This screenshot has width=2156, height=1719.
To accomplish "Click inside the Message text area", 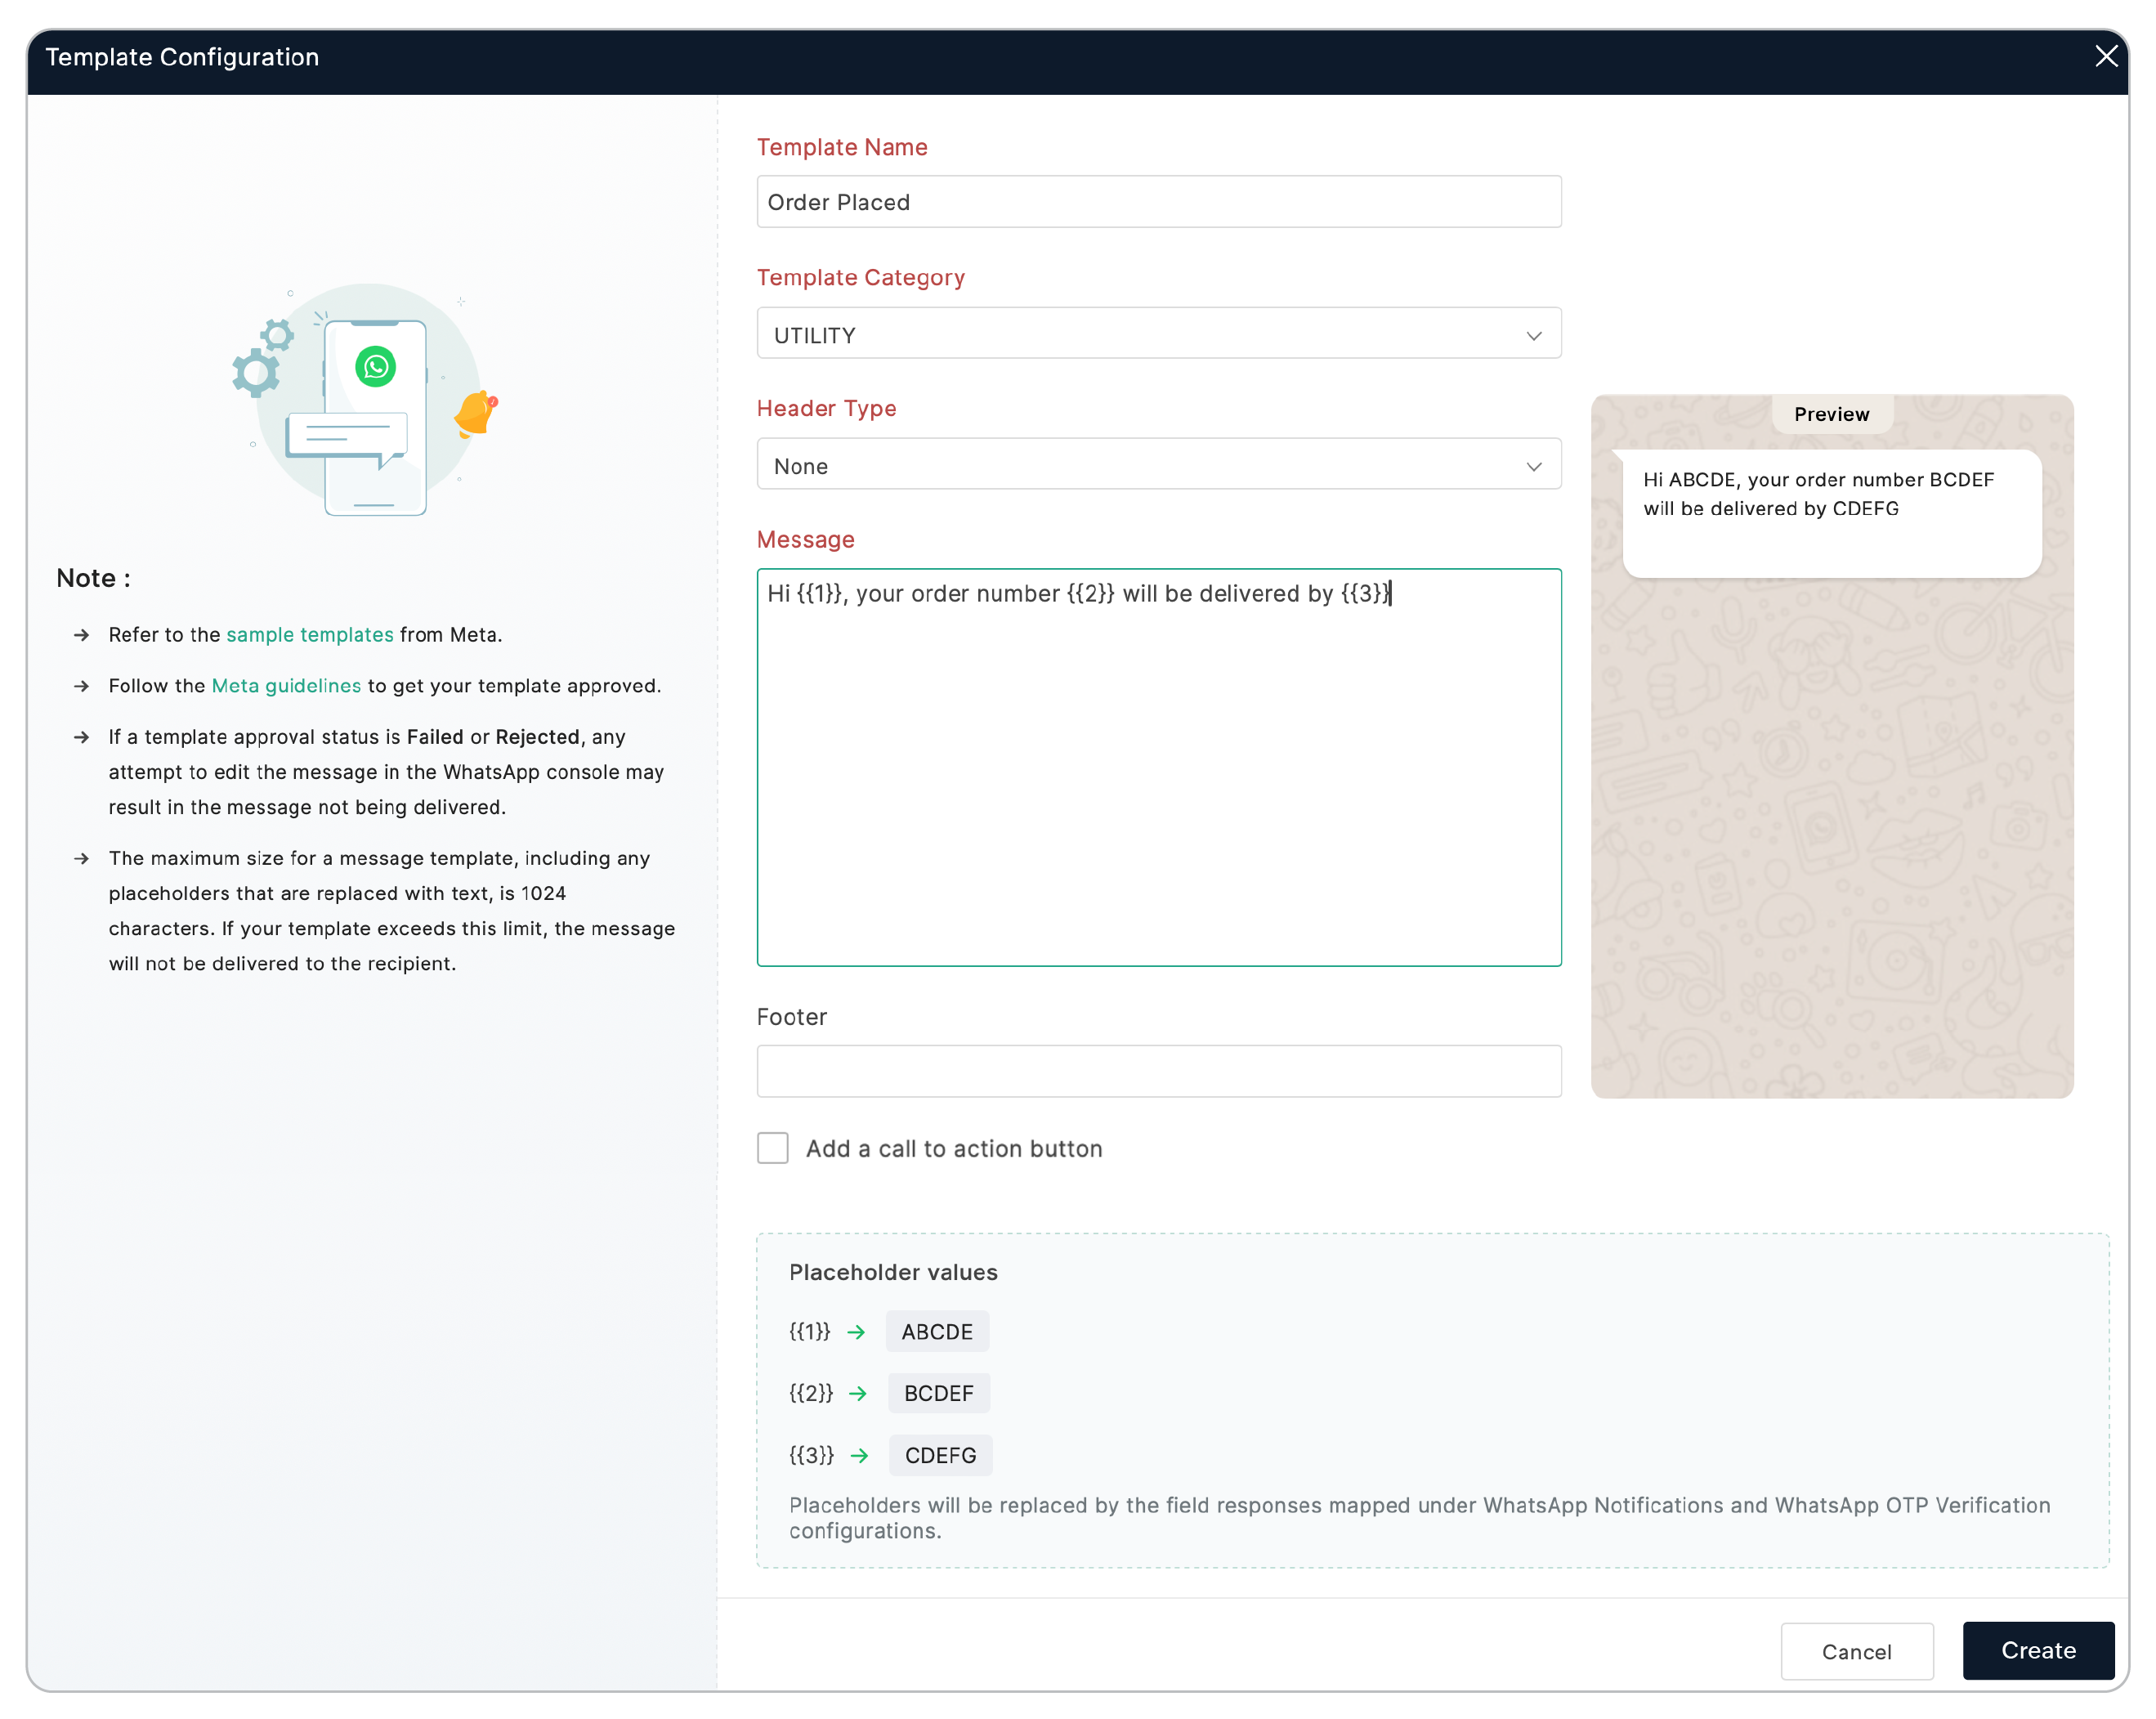I will click(1158, 780).
